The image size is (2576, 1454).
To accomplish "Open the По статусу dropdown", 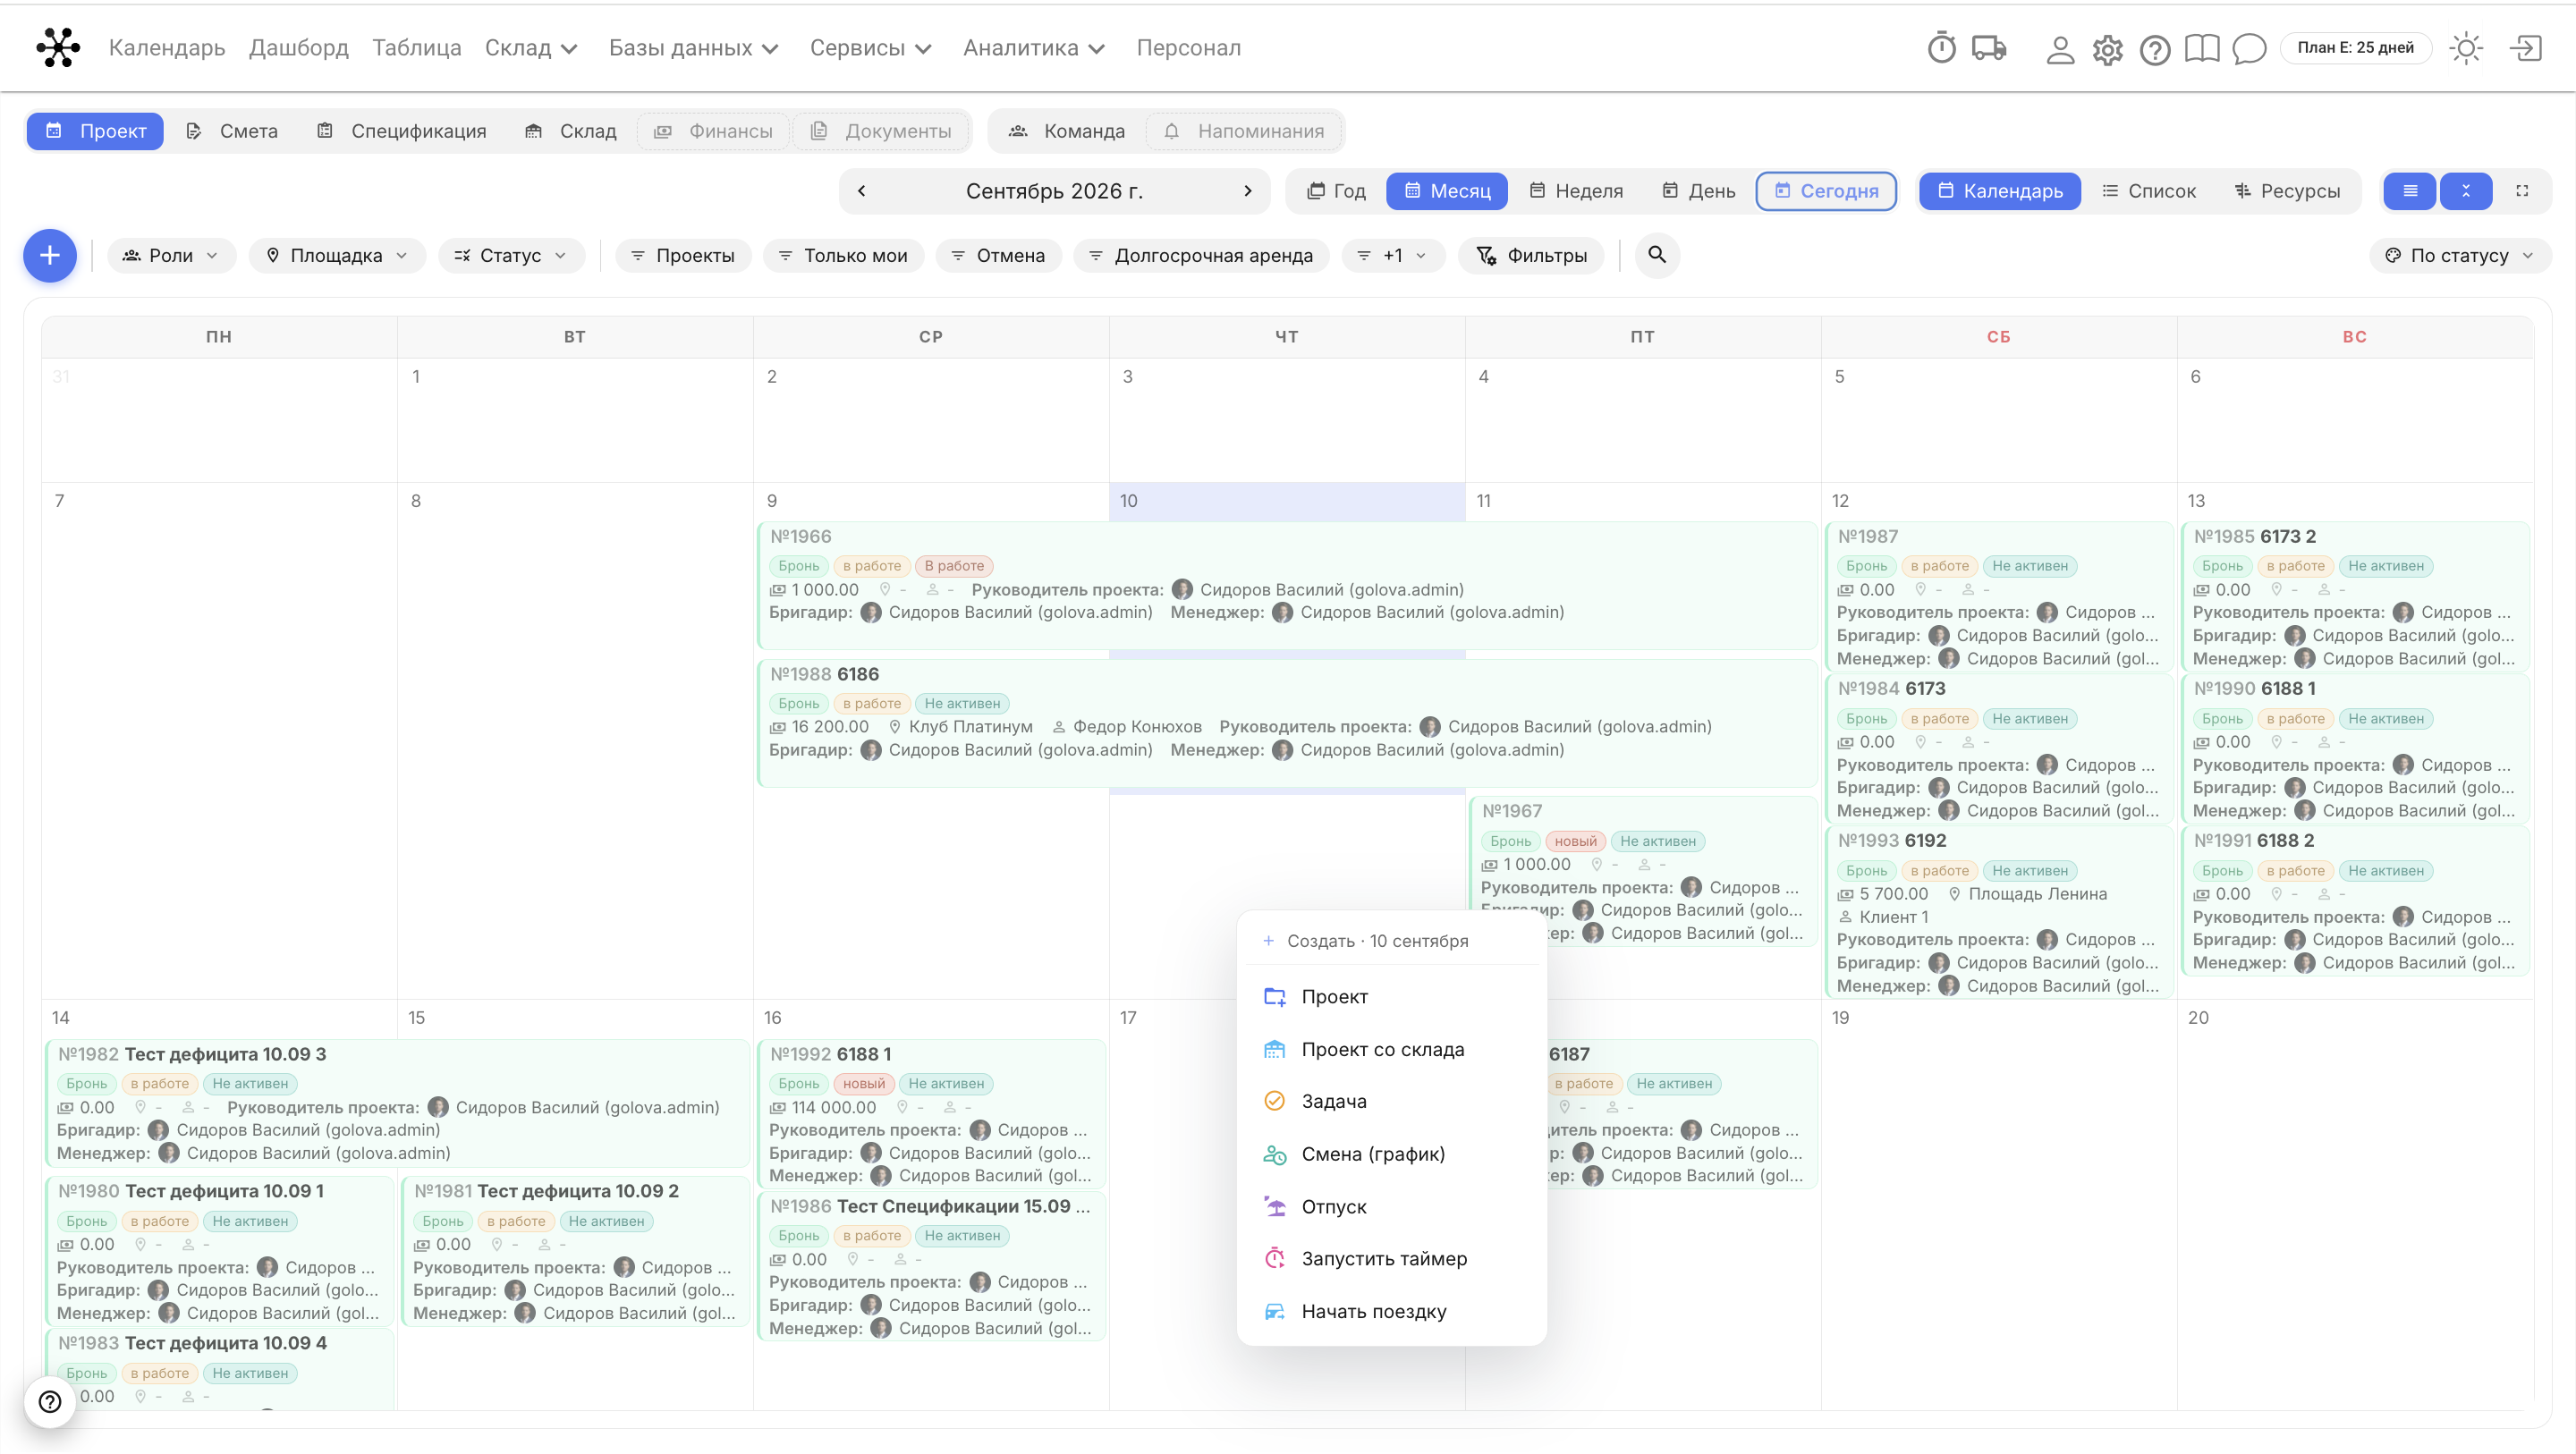I will point(2459,256).
